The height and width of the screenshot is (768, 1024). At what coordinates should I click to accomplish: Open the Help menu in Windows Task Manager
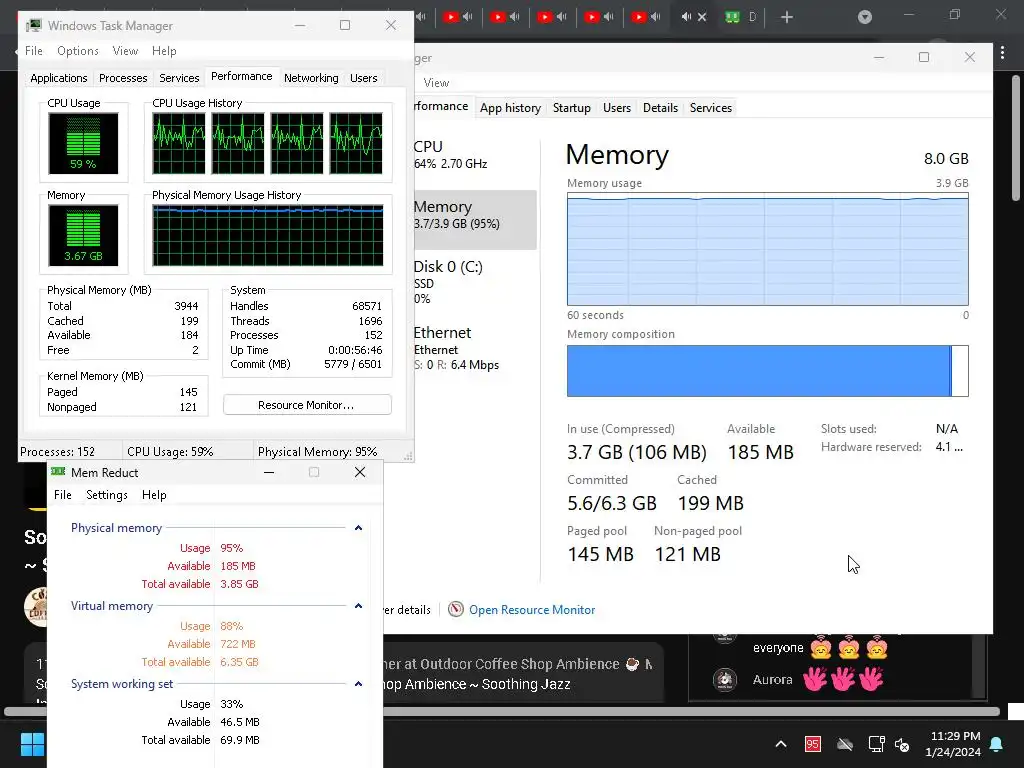pyautogui.click(x=164, y=51)
